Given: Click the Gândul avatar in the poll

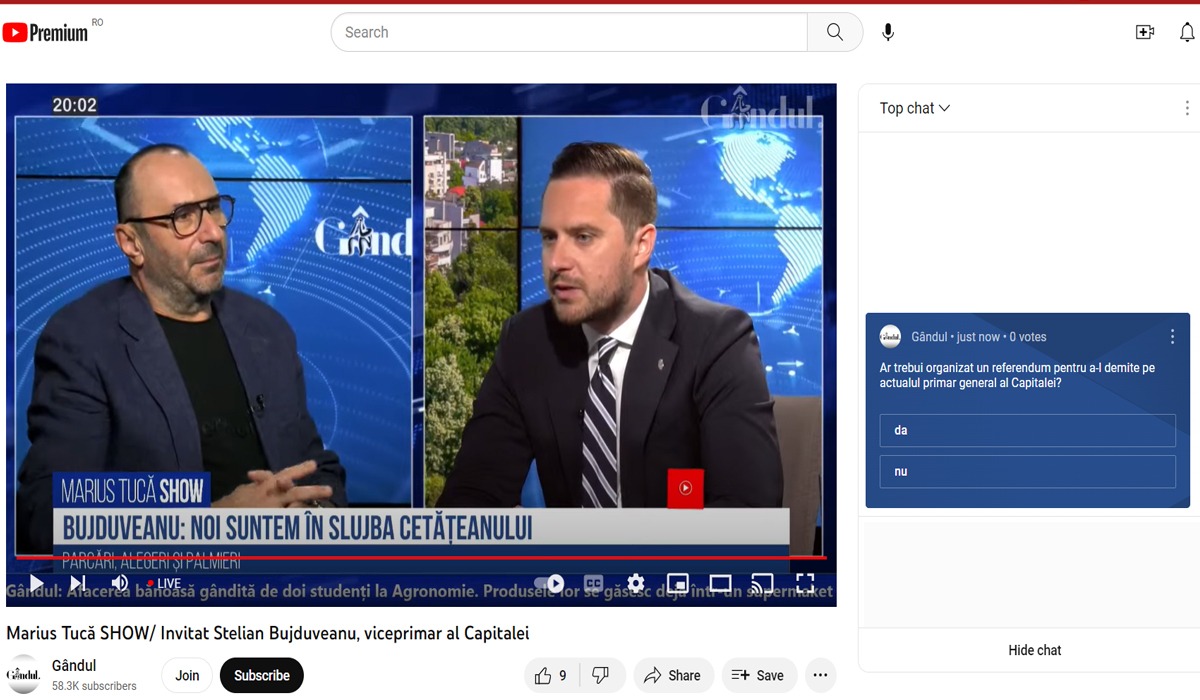Looking at the screenshot, I should click(890, 337).
